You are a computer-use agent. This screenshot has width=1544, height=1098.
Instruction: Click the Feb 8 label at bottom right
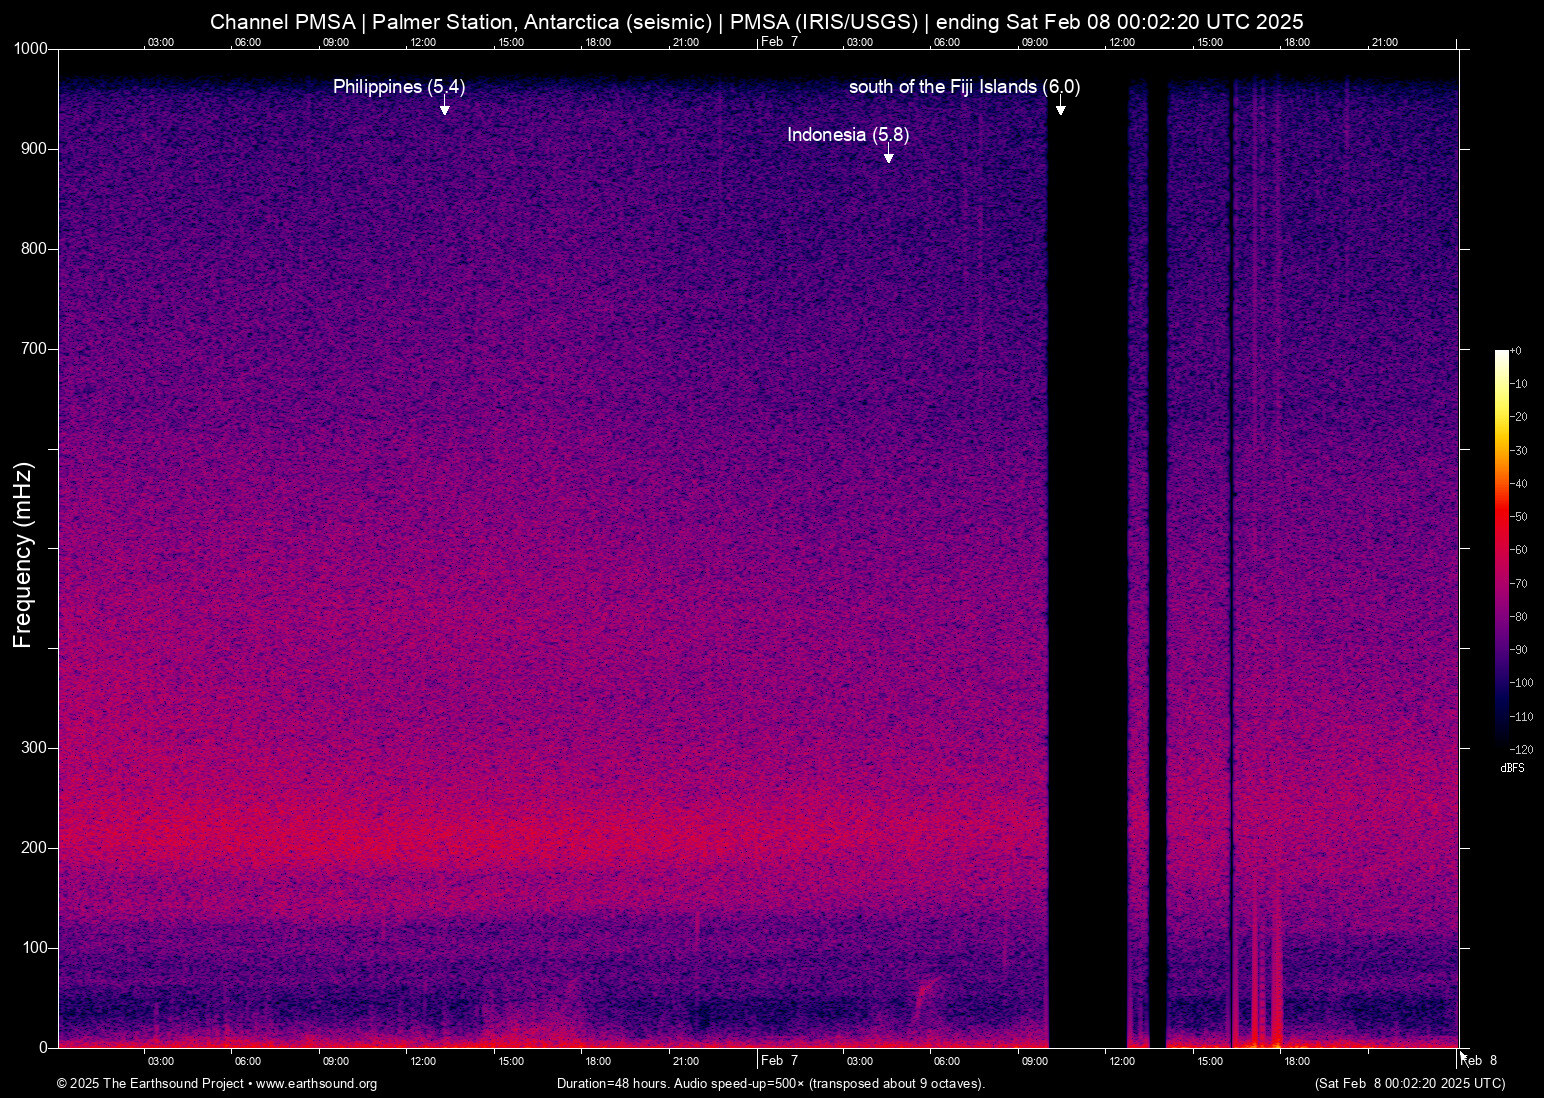point(1481,1061)
